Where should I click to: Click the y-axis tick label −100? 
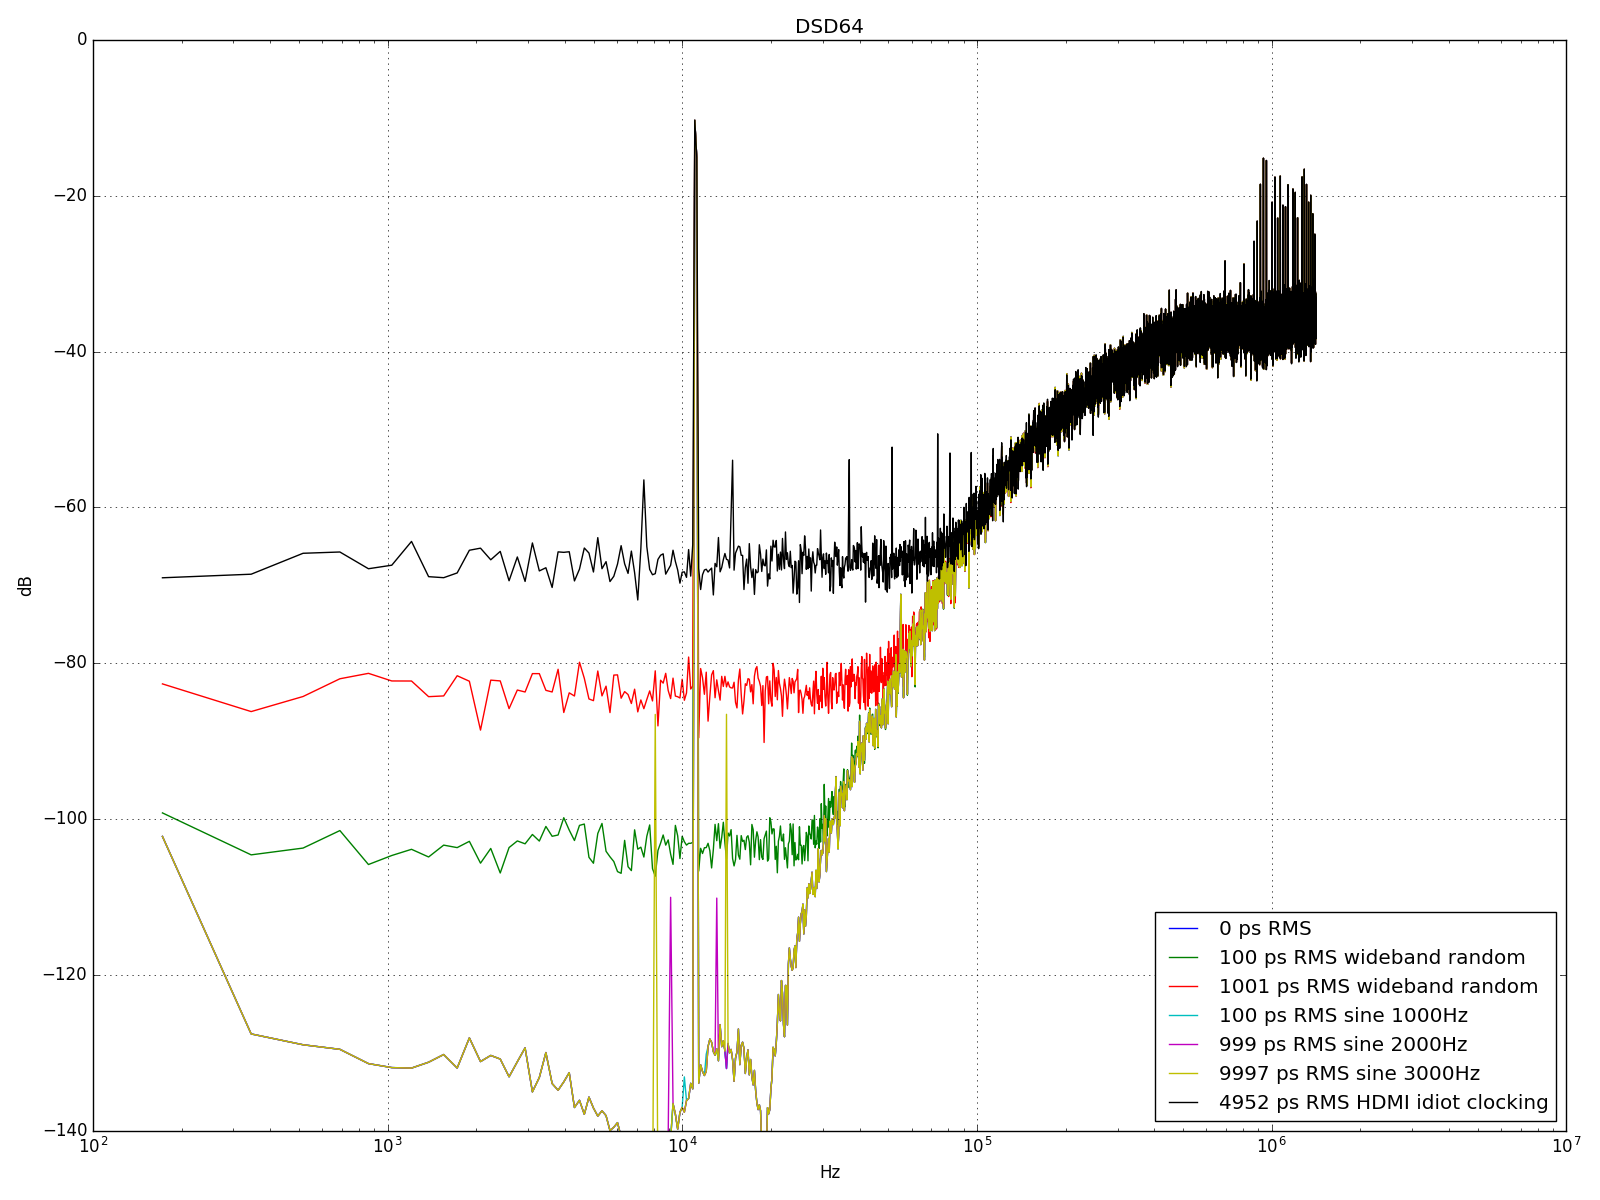[x=66, y=819]
